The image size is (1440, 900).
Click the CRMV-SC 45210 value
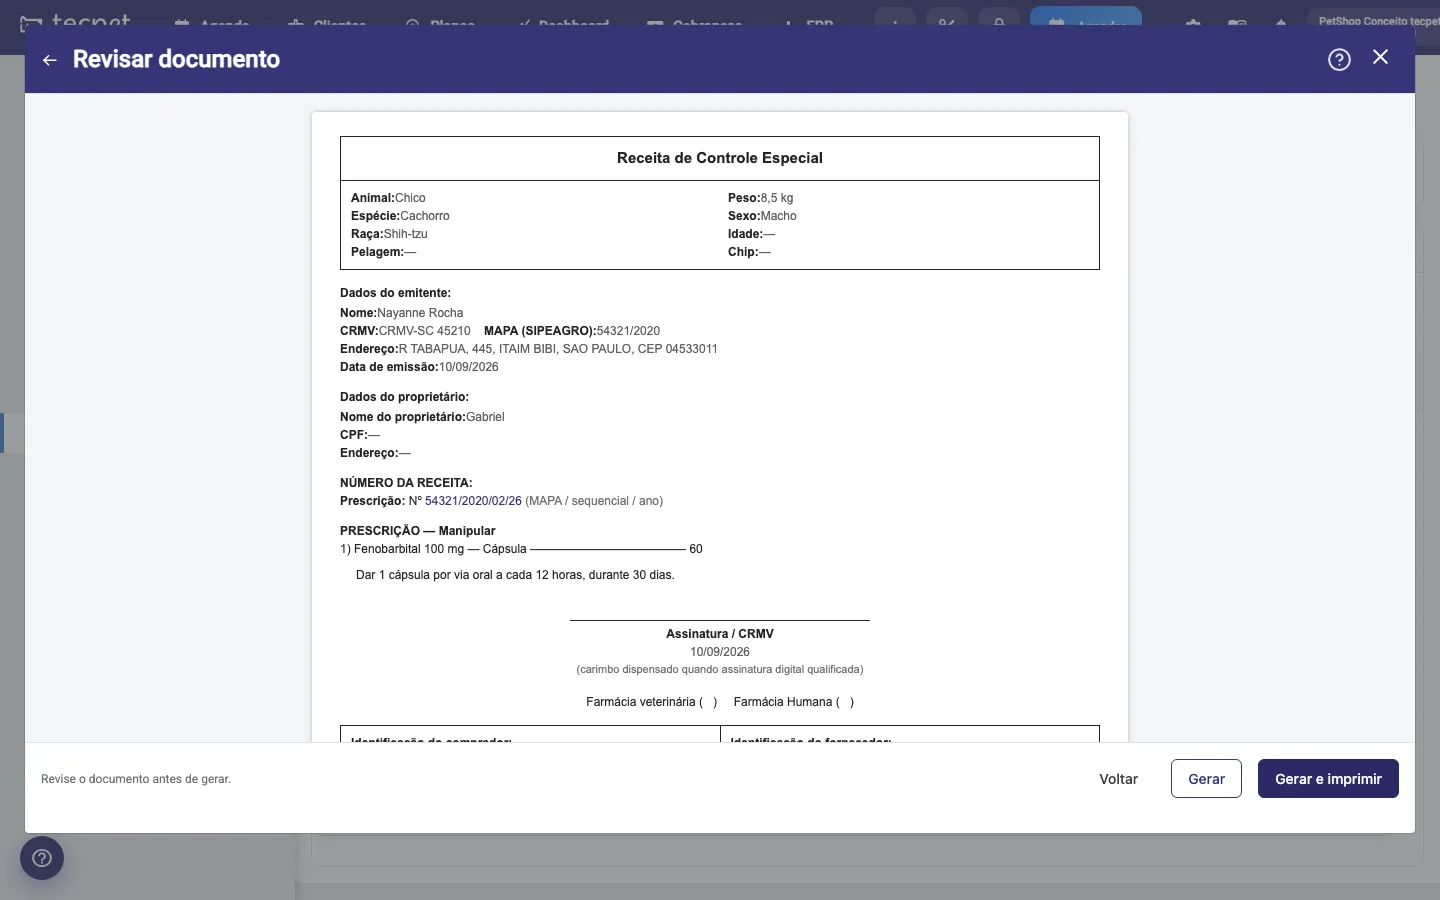424,331
